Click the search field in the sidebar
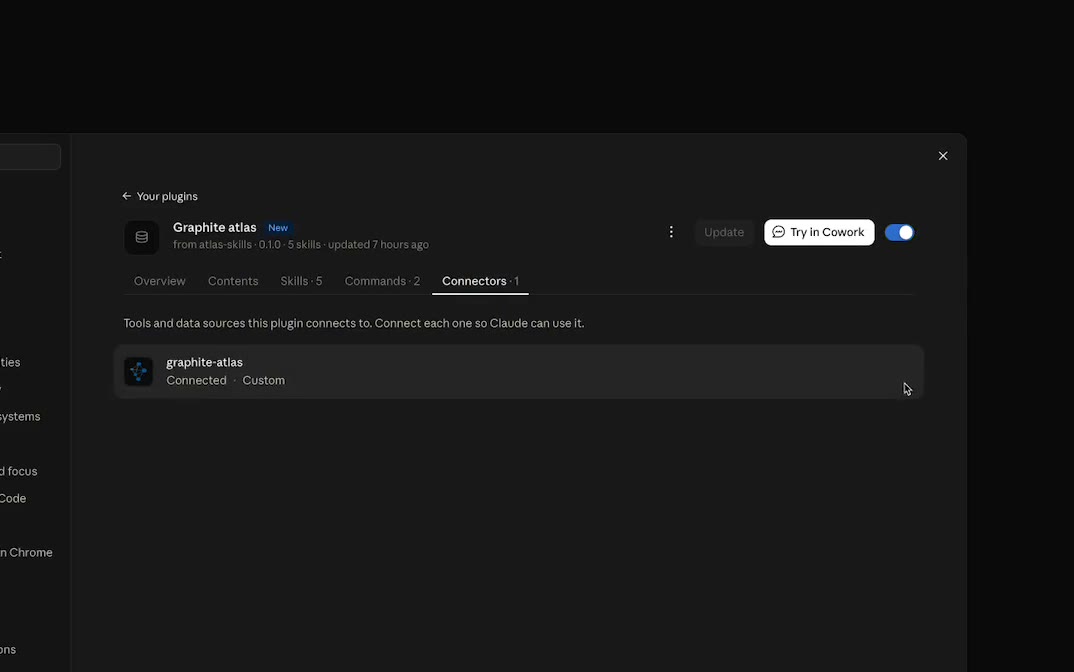Viewport: 1074px width, 672px height. pos(30,157)
